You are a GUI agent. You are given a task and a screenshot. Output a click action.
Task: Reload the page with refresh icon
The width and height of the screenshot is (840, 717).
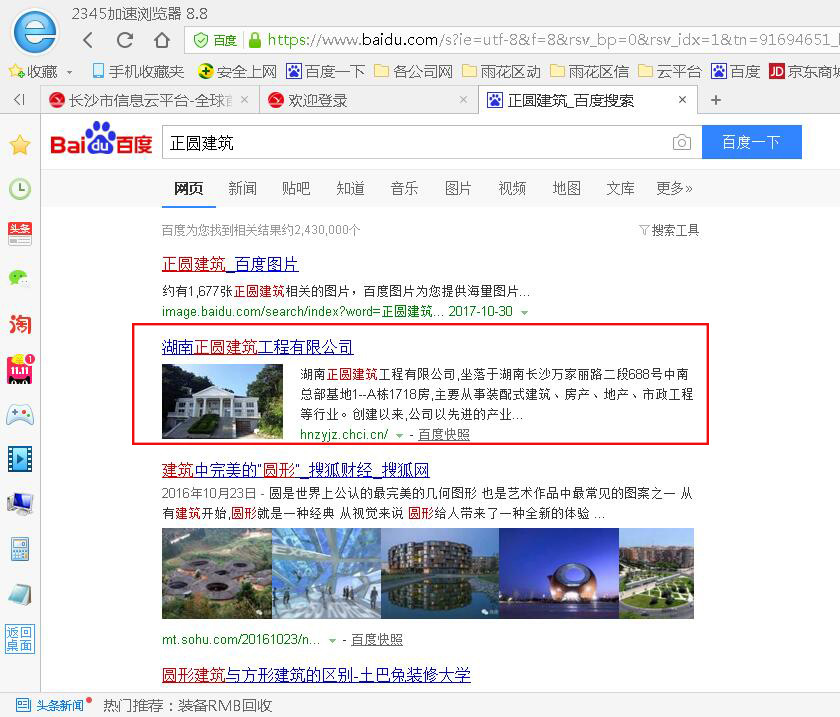click(x=125, y=40)
